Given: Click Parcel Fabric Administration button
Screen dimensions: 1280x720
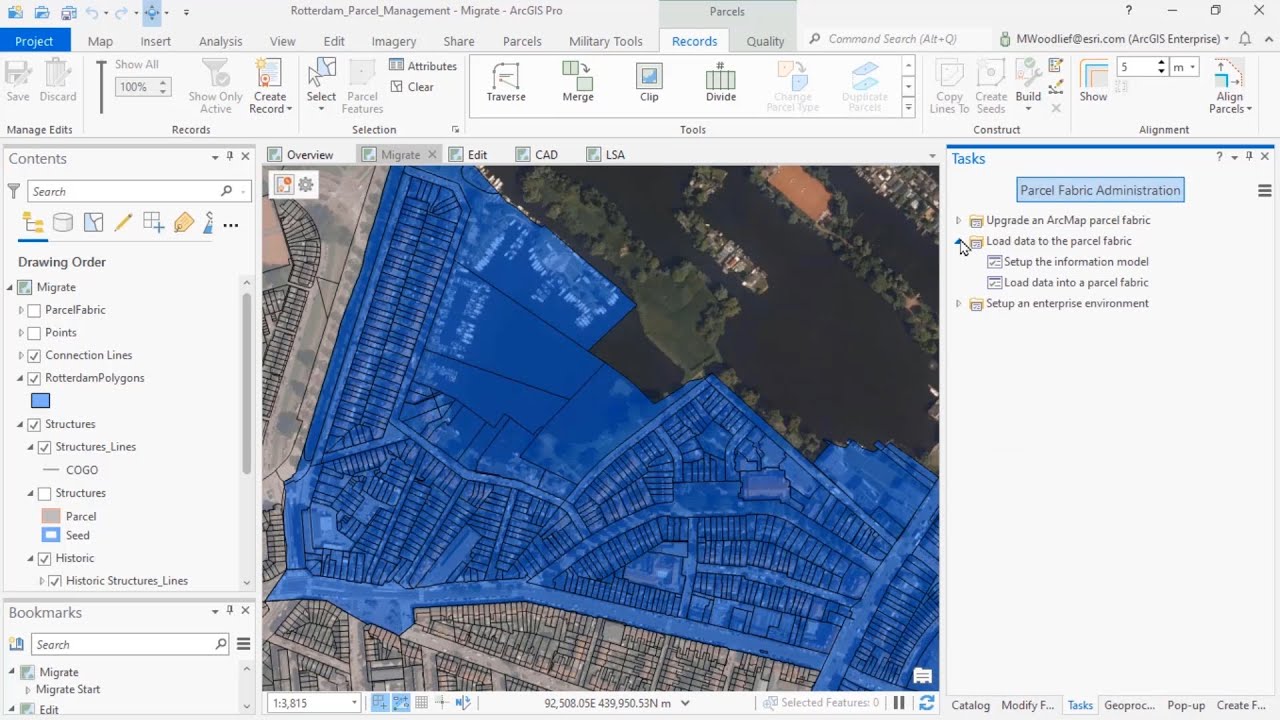Looking at the screenshot, I should (1100, 190).
